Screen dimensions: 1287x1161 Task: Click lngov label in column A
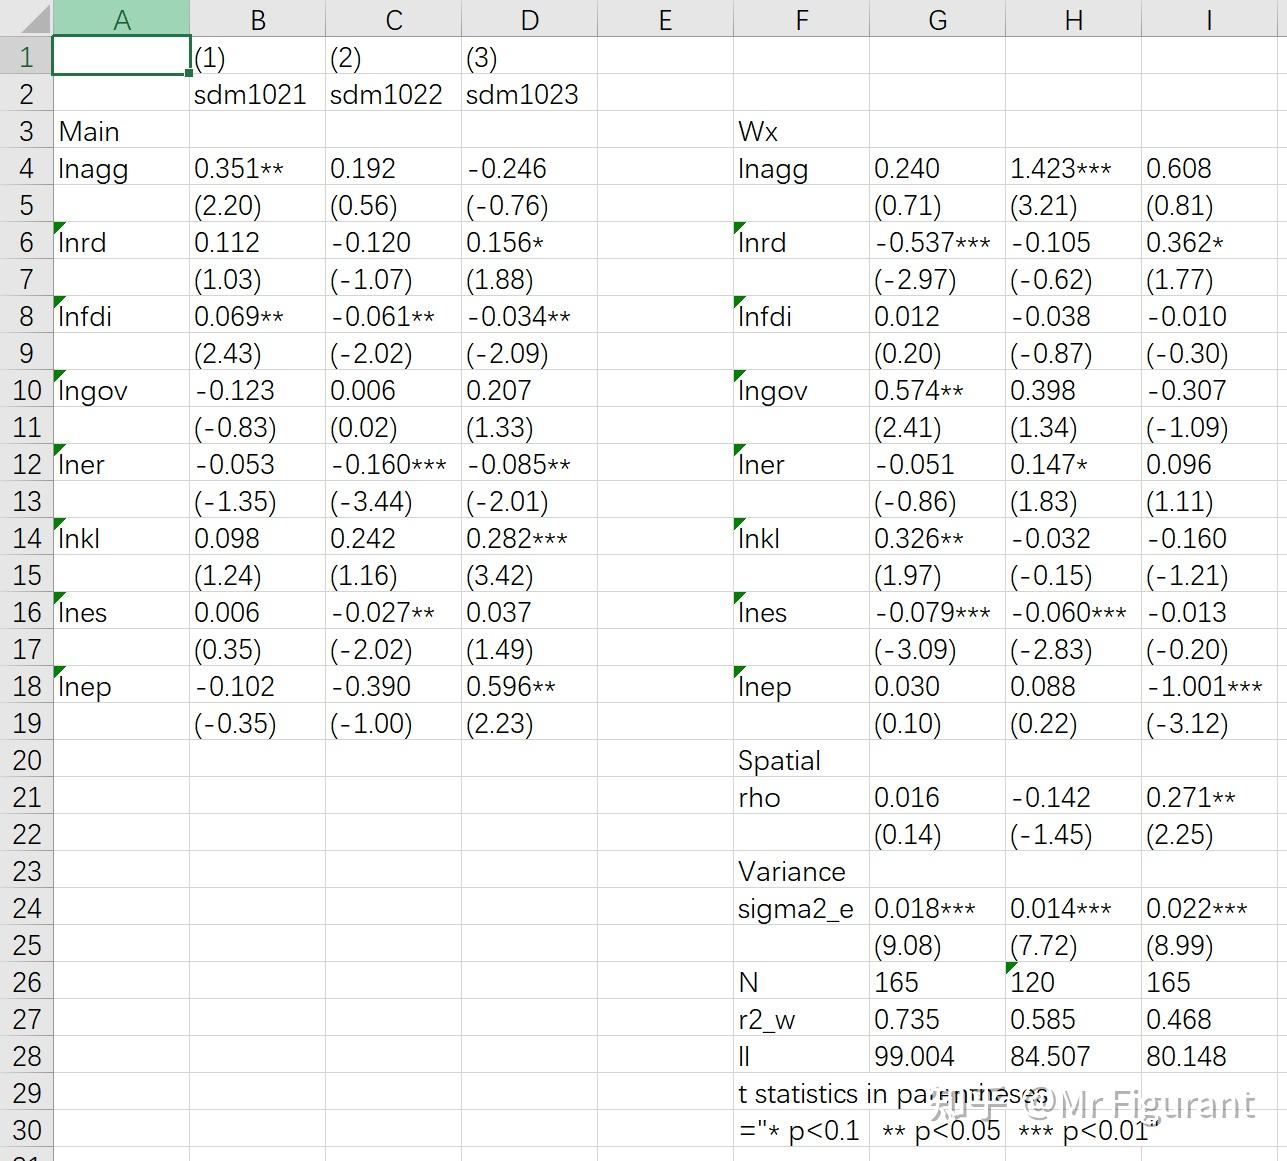click(x=121, y=389)
